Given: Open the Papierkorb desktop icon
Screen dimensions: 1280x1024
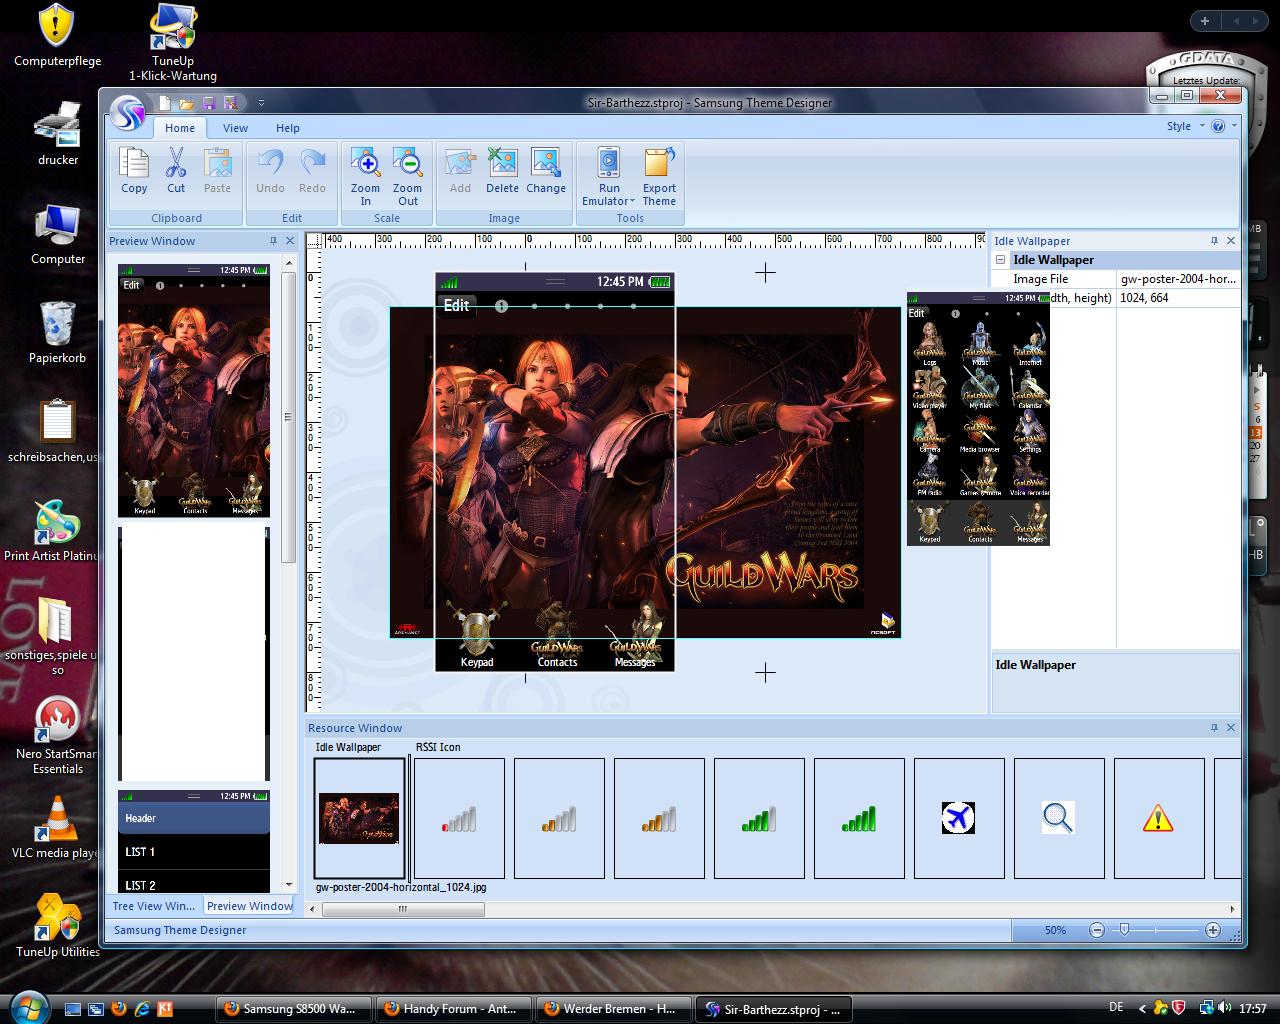Looking at the screenshot, I should pos(57,332).
